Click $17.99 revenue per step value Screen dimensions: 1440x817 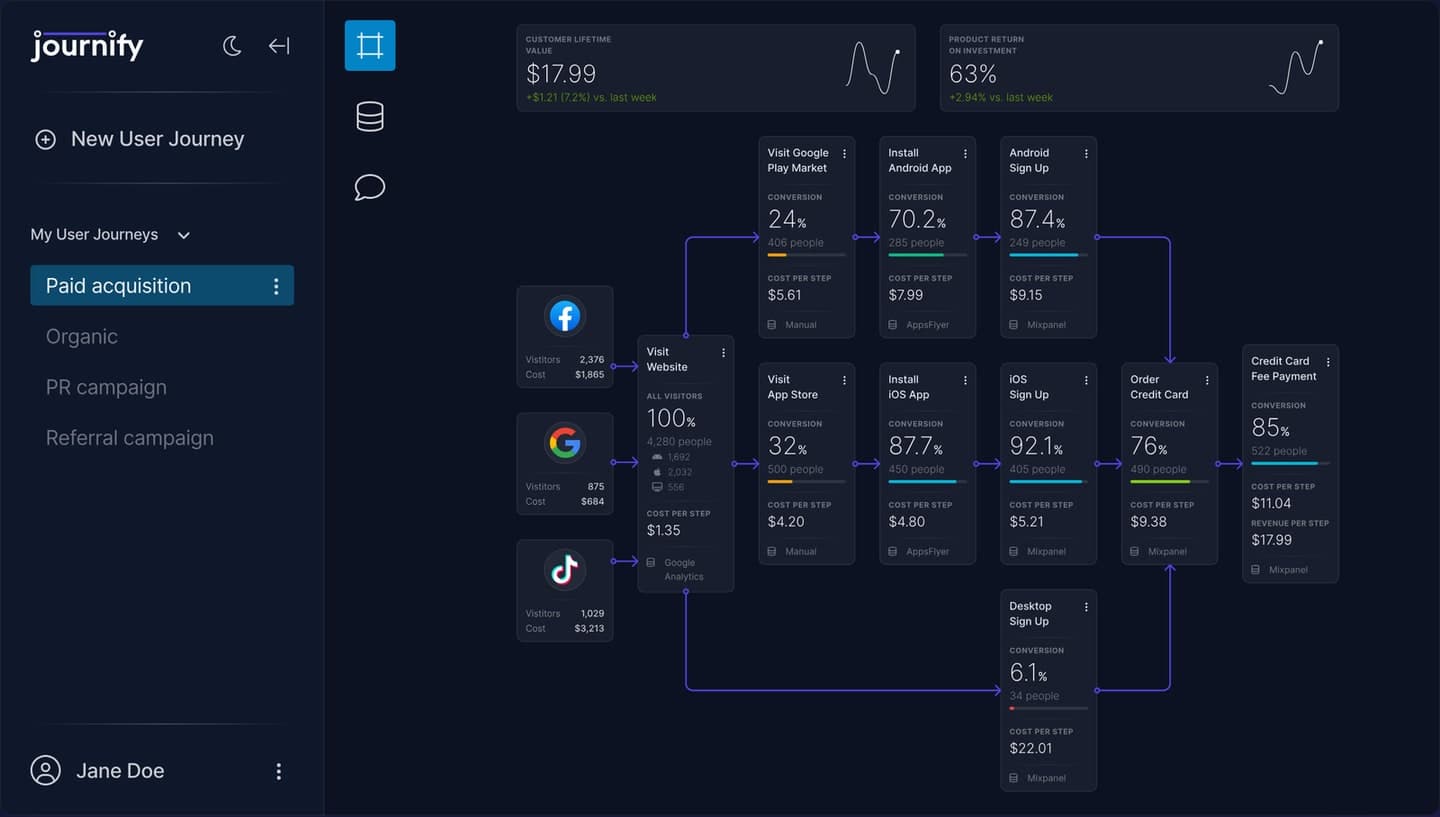click(x=1272, y=540)
